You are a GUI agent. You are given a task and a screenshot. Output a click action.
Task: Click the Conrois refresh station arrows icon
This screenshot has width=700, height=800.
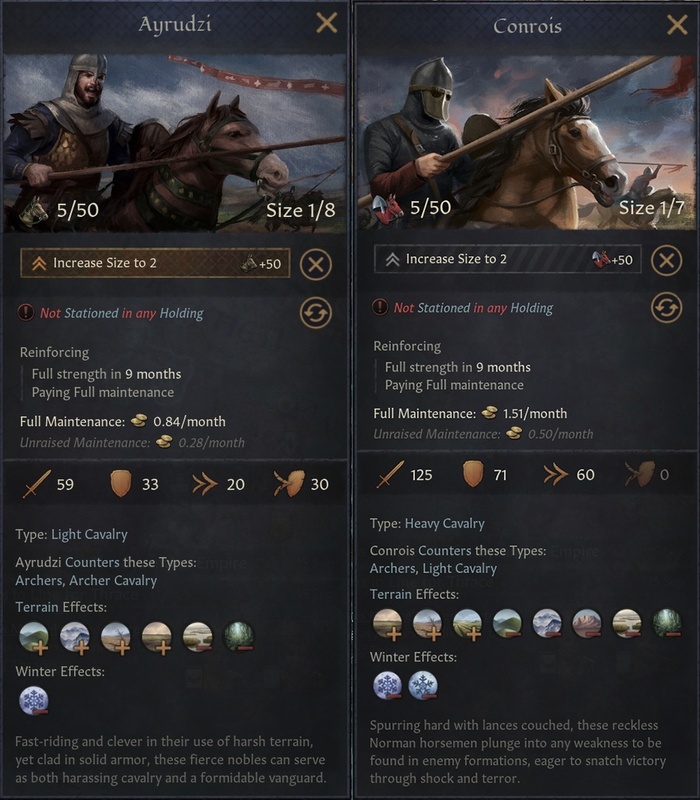tap(666, 308)
